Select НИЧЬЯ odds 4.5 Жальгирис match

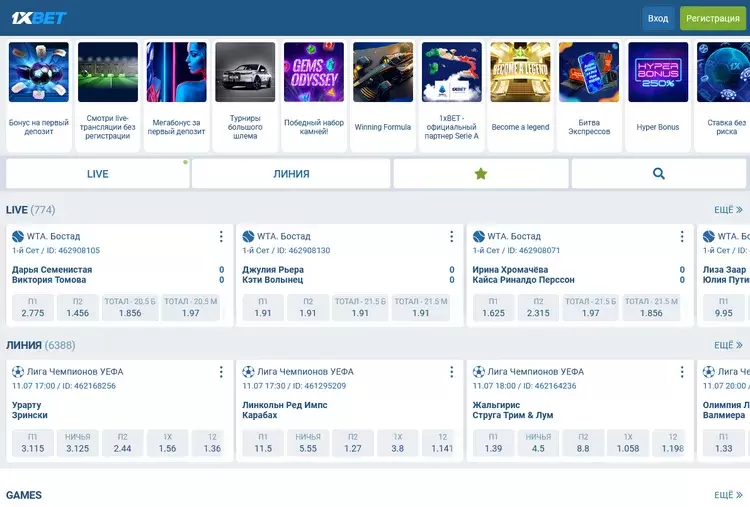[x=538, y=443]
